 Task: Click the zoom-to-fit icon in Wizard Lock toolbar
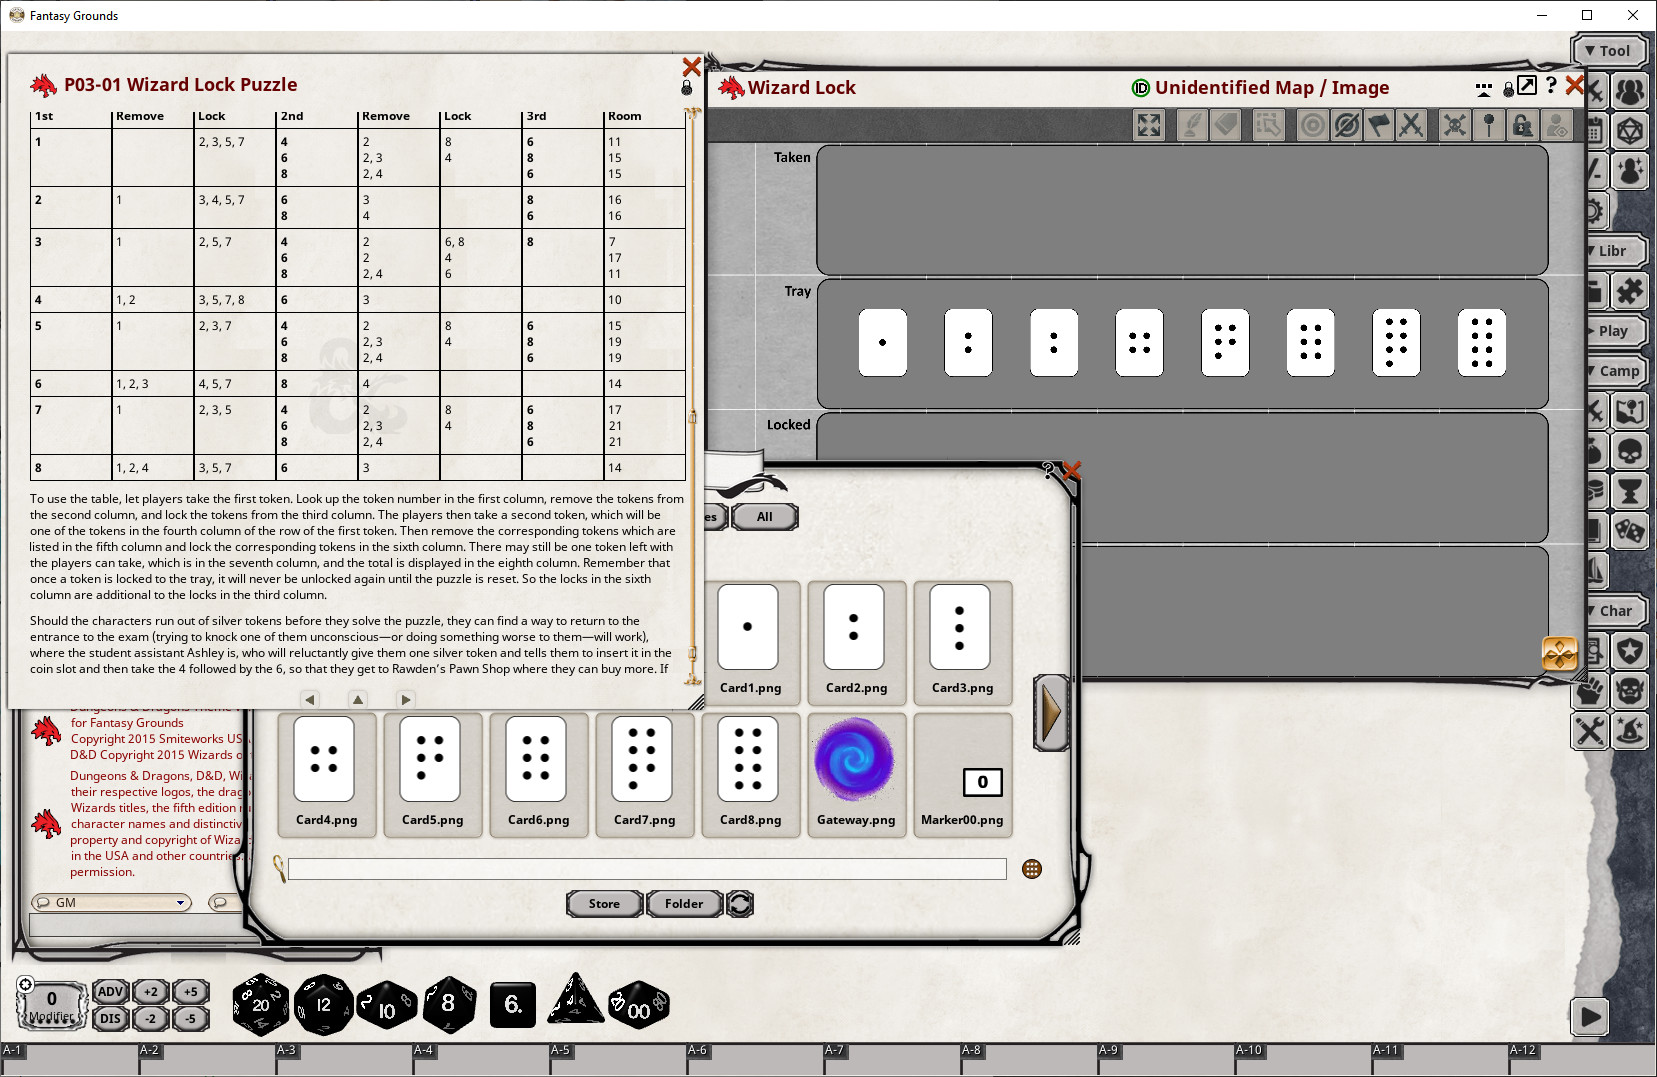[x=1149, y=125]
